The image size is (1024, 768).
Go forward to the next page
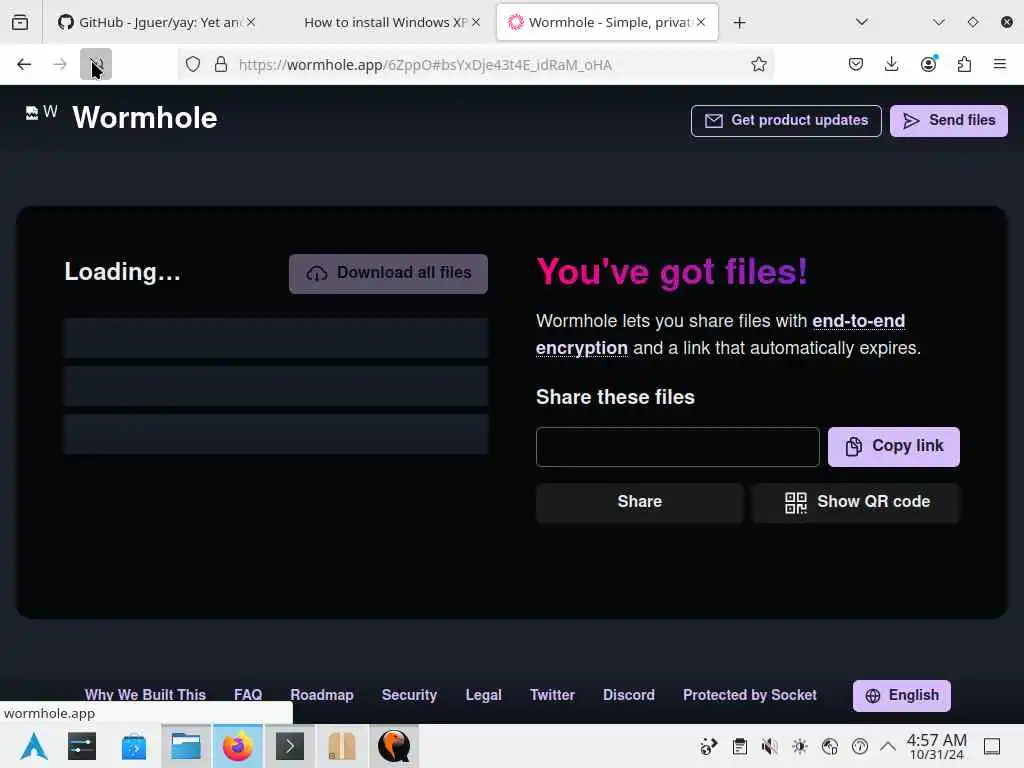coord(60,64)
